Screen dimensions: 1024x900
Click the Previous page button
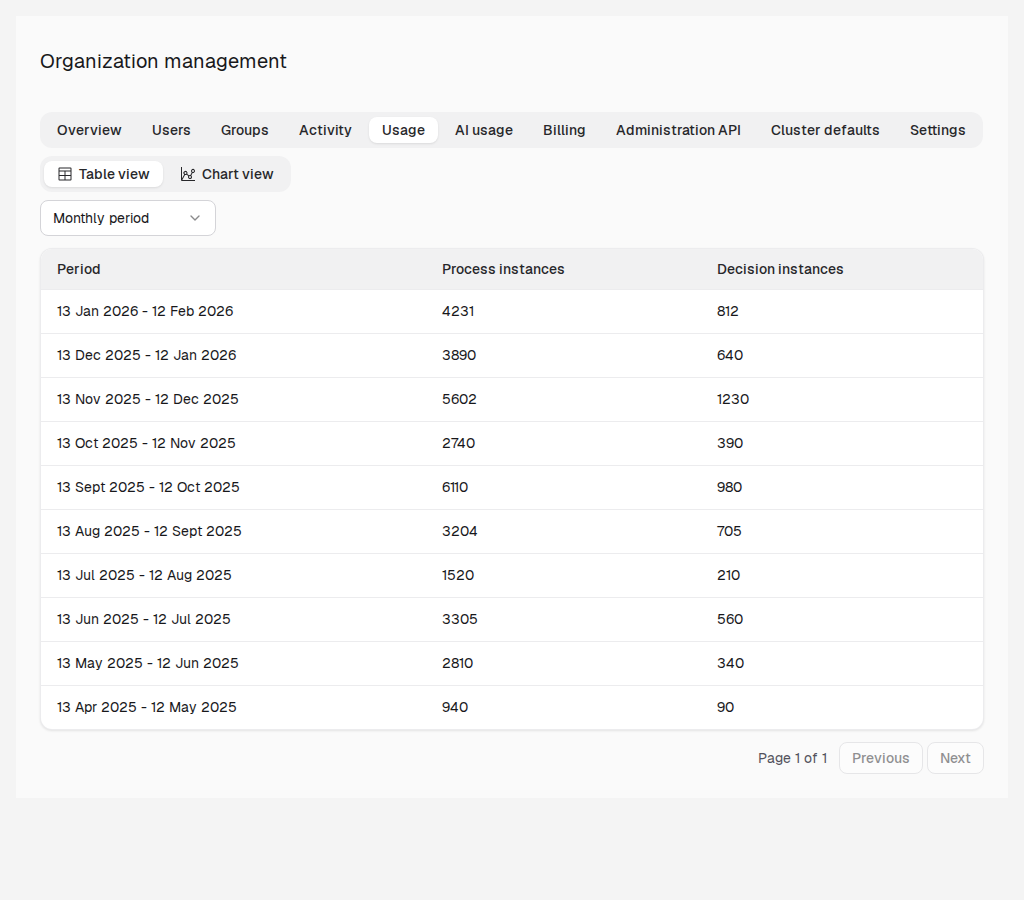pyautogui.click(x=880, y=758)
